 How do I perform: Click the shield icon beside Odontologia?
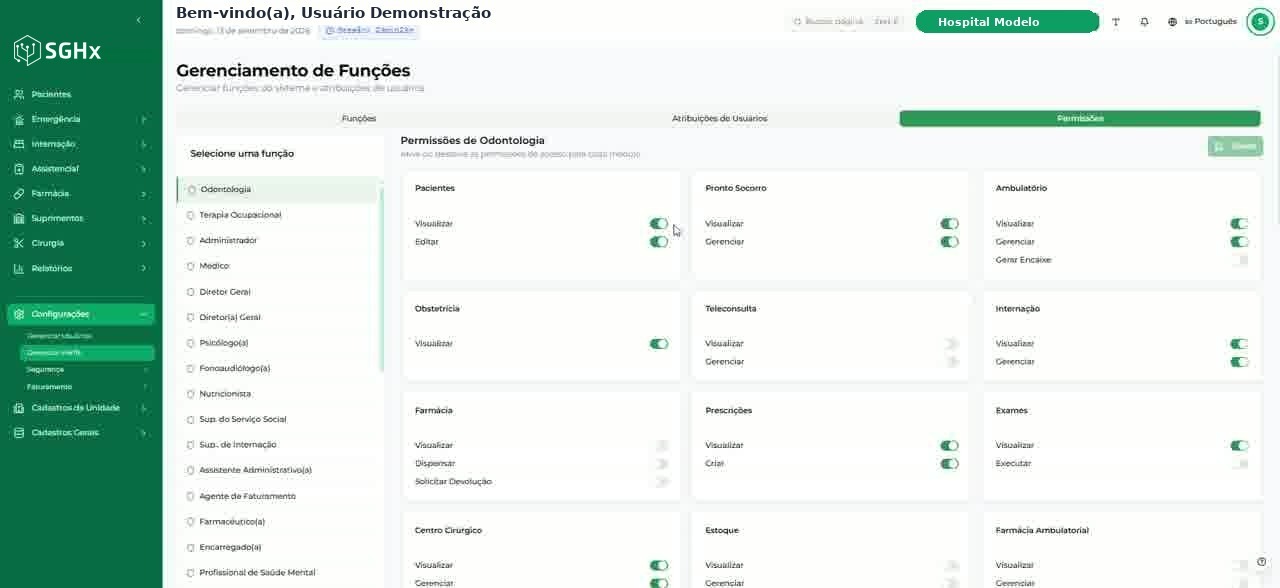click(192, 190)
